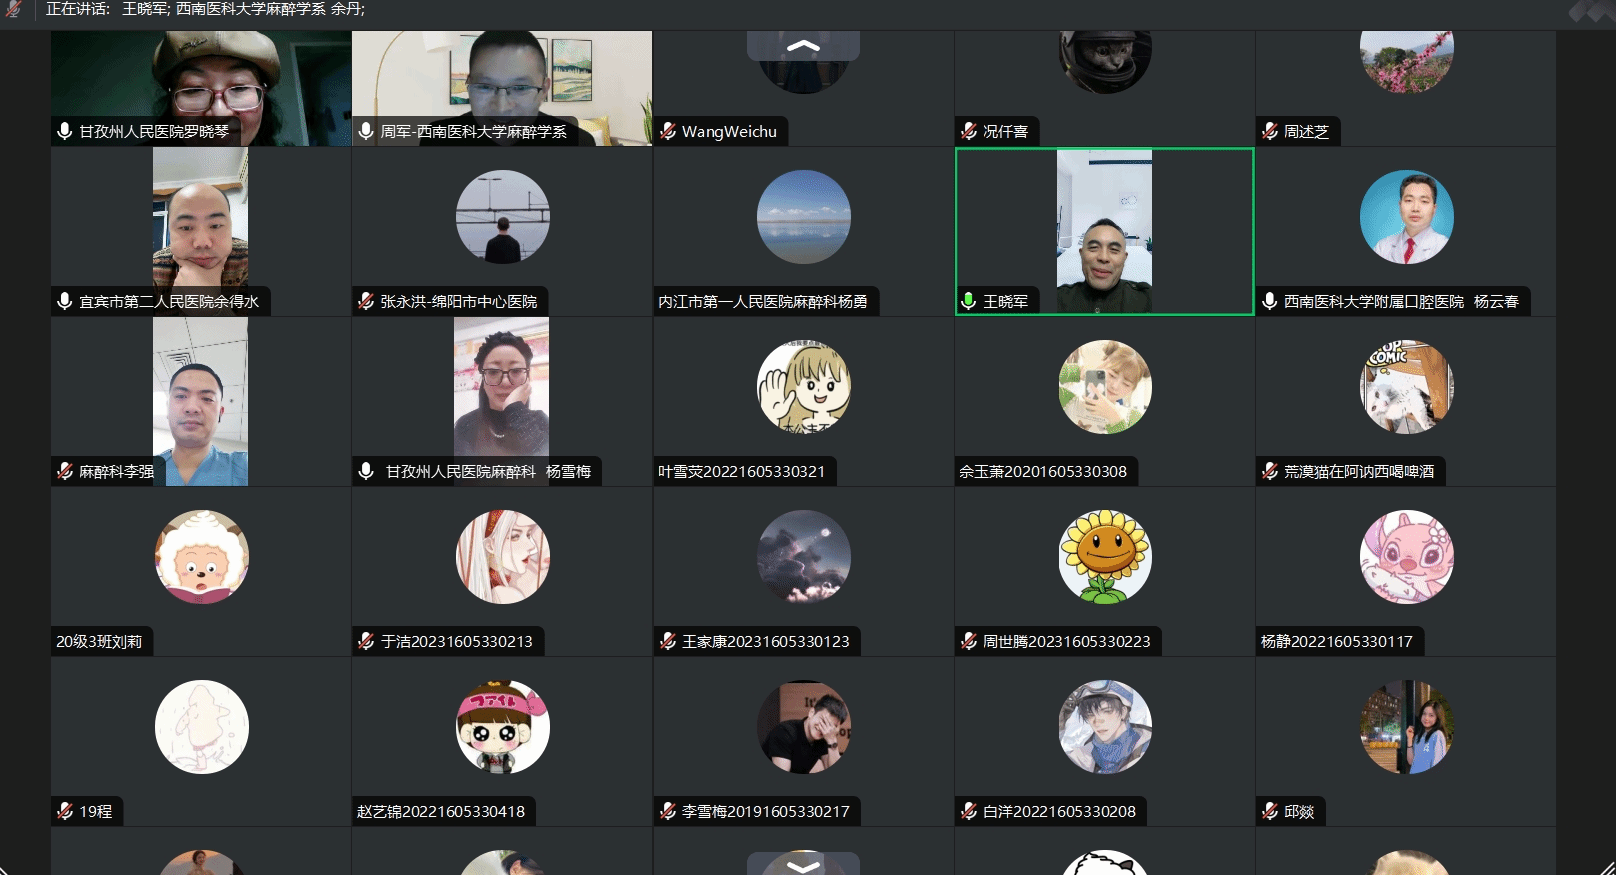The image size is (1616, 875).
Task: Click muted mic icon beside 邱焱
Action: [x=1270, y=811]
